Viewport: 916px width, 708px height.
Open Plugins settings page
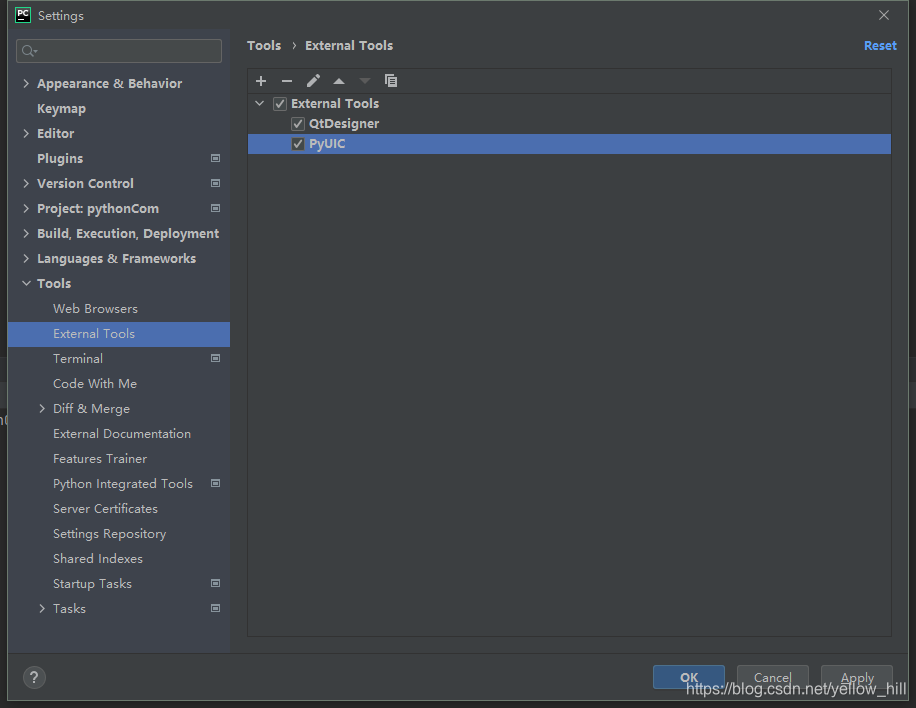[60, 158]
